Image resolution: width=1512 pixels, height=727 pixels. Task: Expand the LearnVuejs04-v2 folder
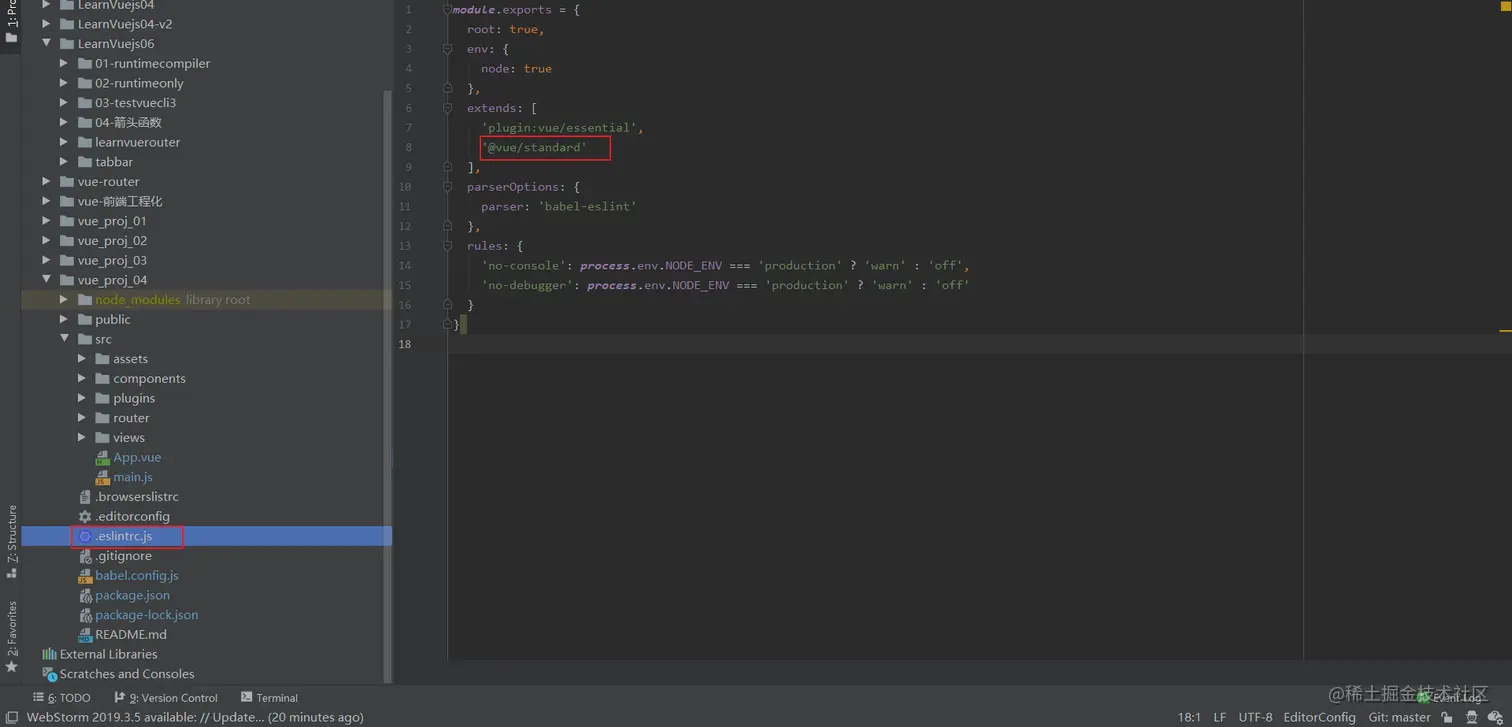(x=47, y=24)
